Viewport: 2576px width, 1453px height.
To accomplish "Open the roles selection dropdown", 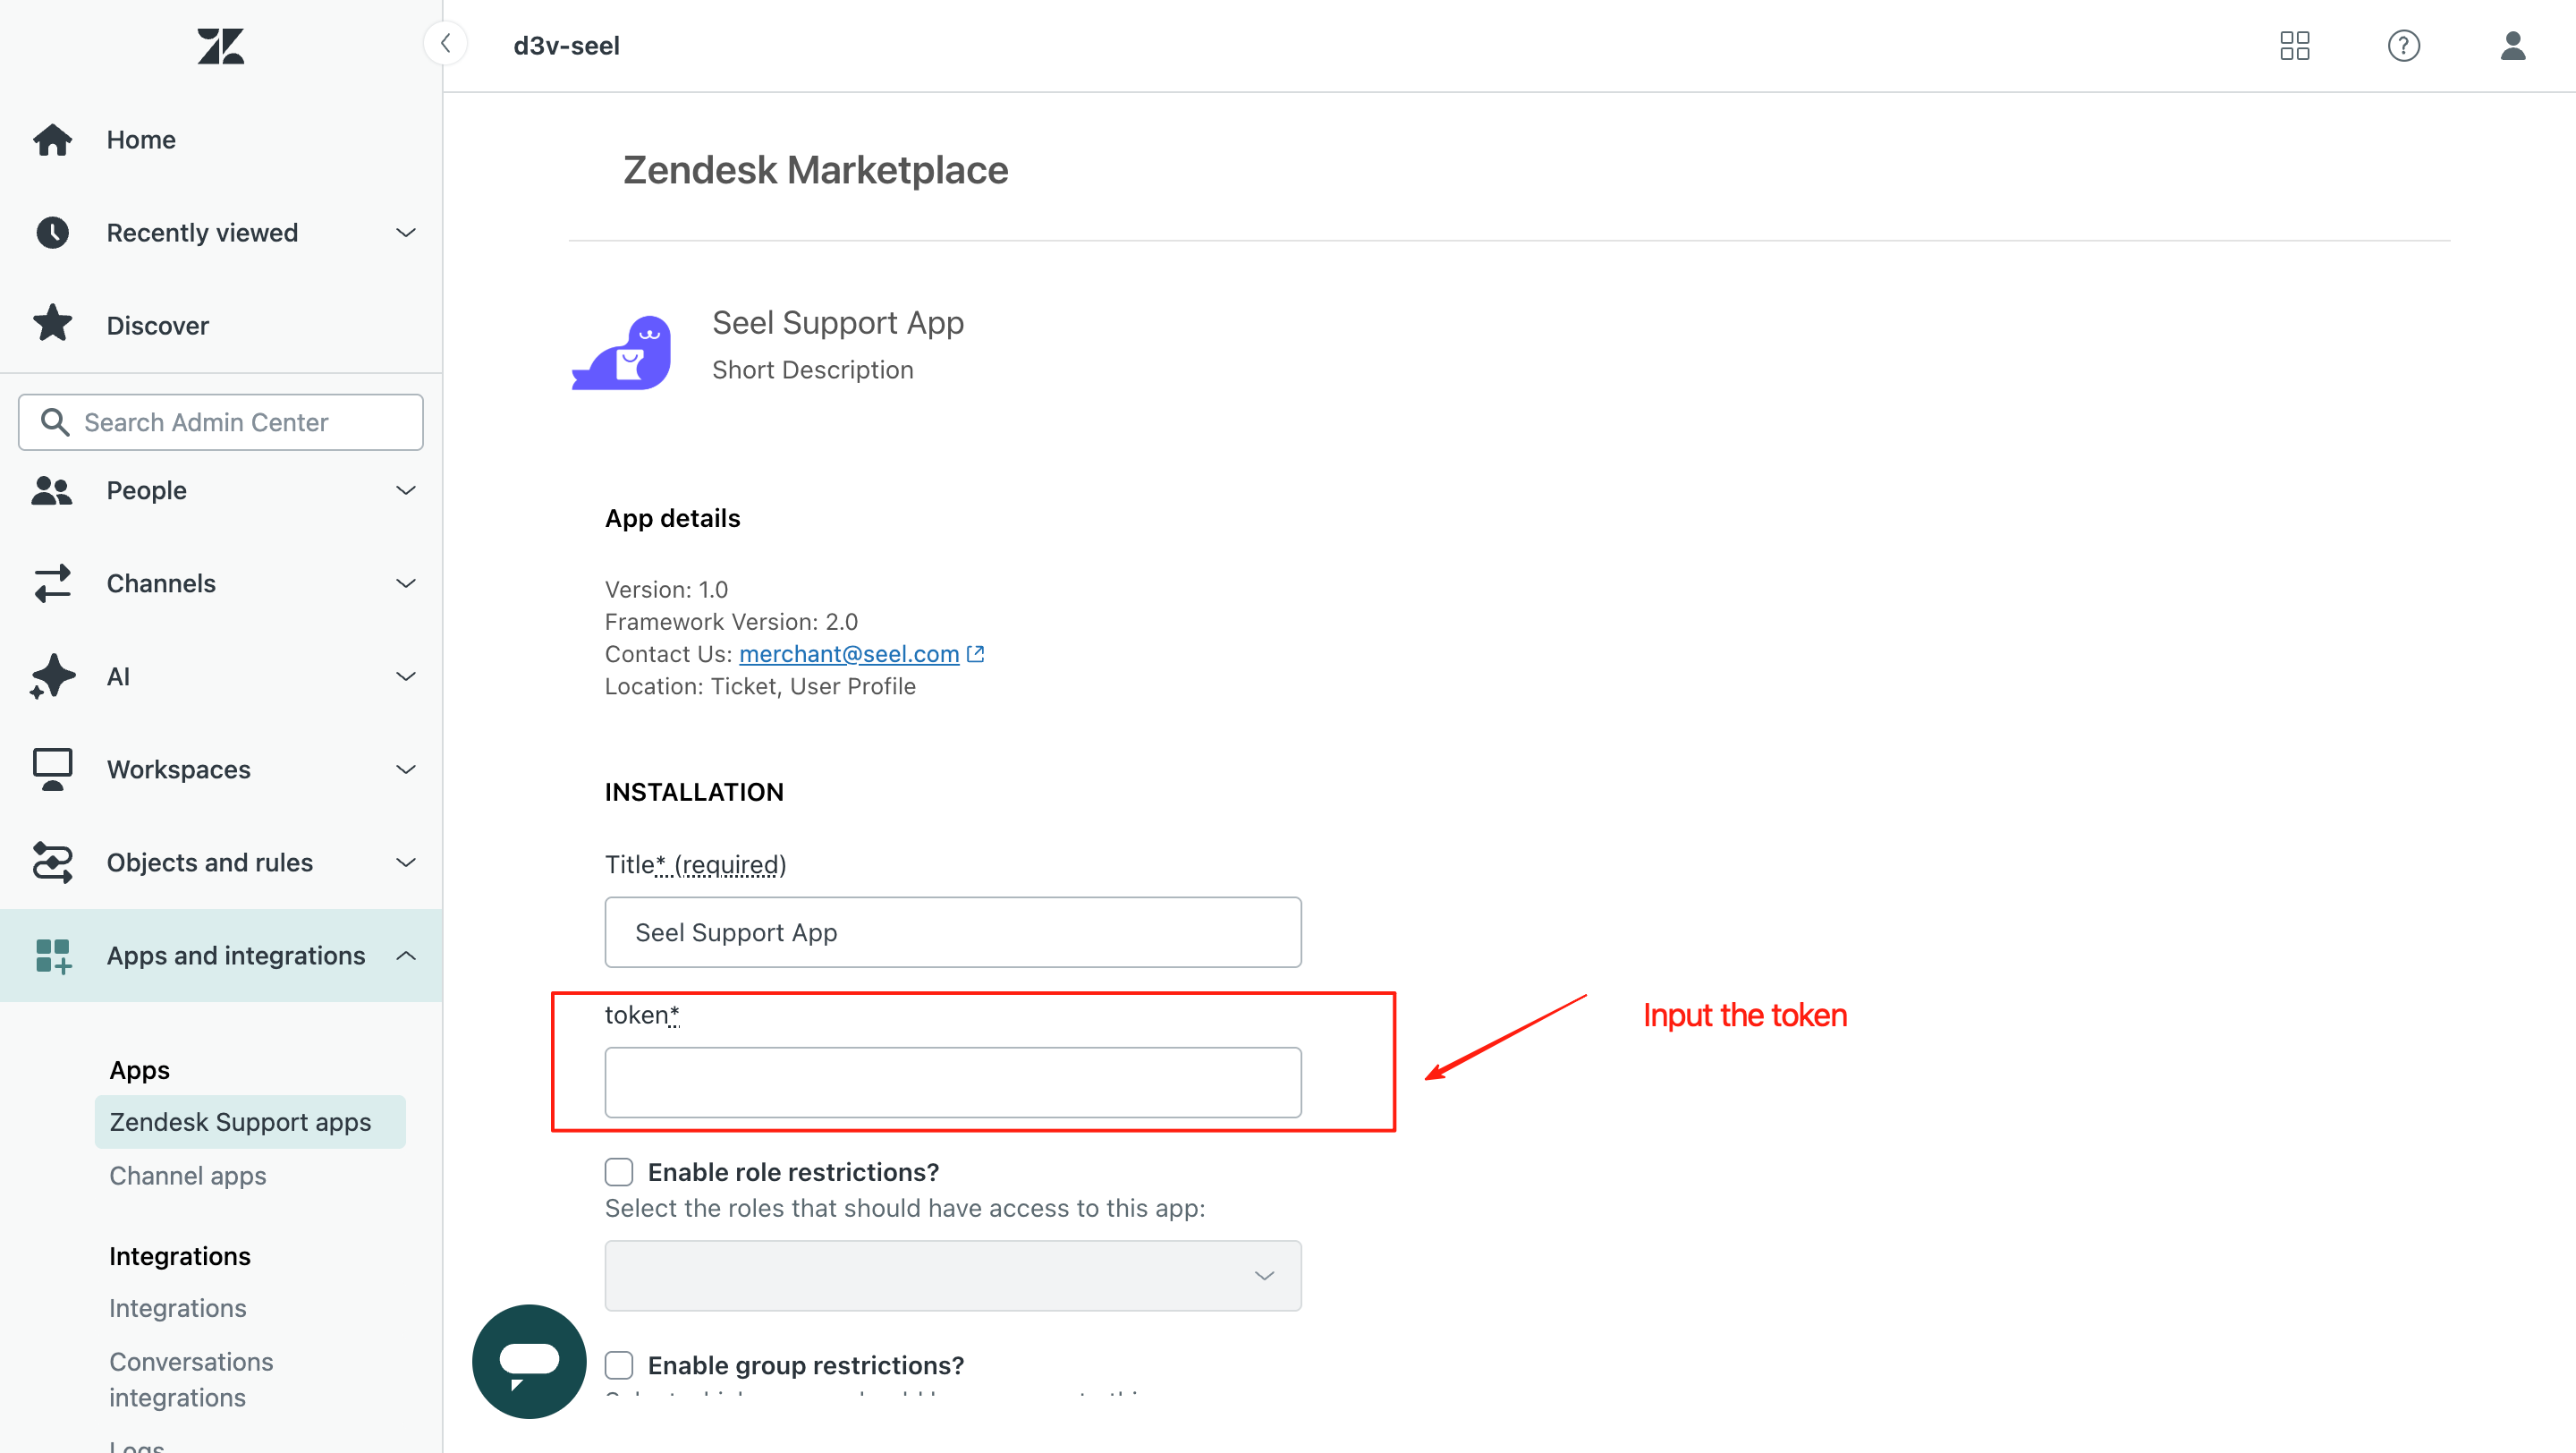I will coord(952,1275).
